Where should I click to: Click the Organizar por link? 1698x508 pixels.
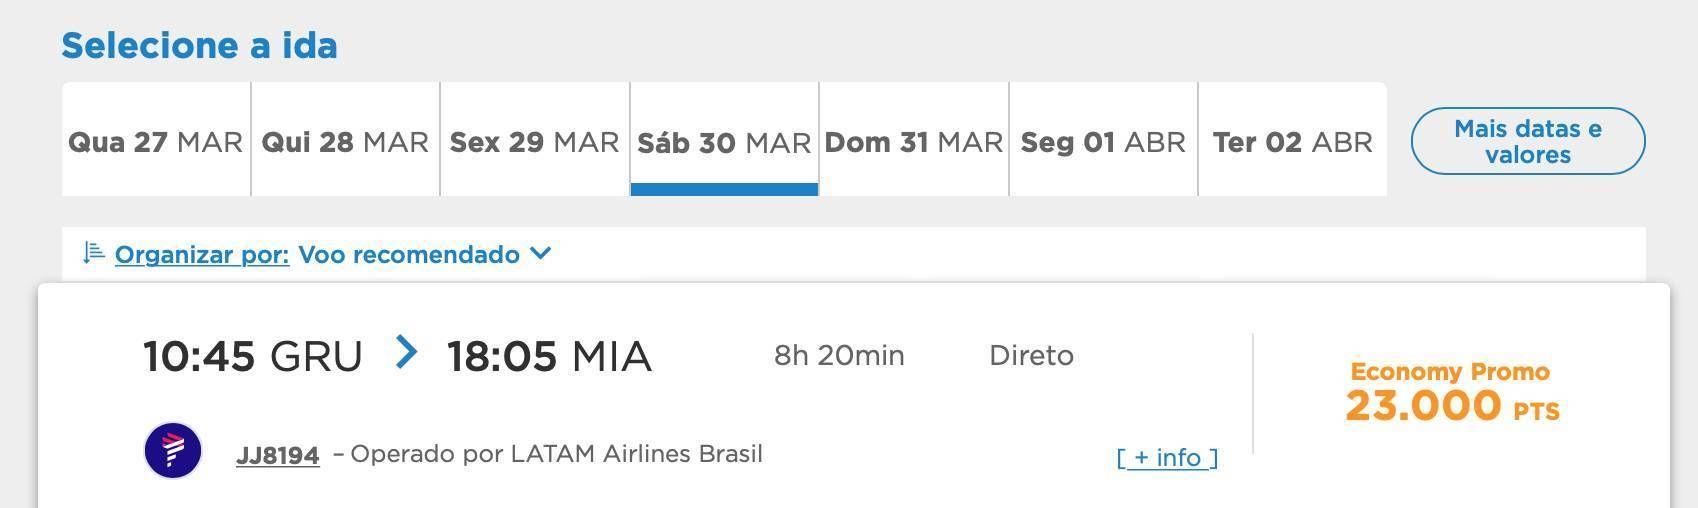[x=202, y=254]
